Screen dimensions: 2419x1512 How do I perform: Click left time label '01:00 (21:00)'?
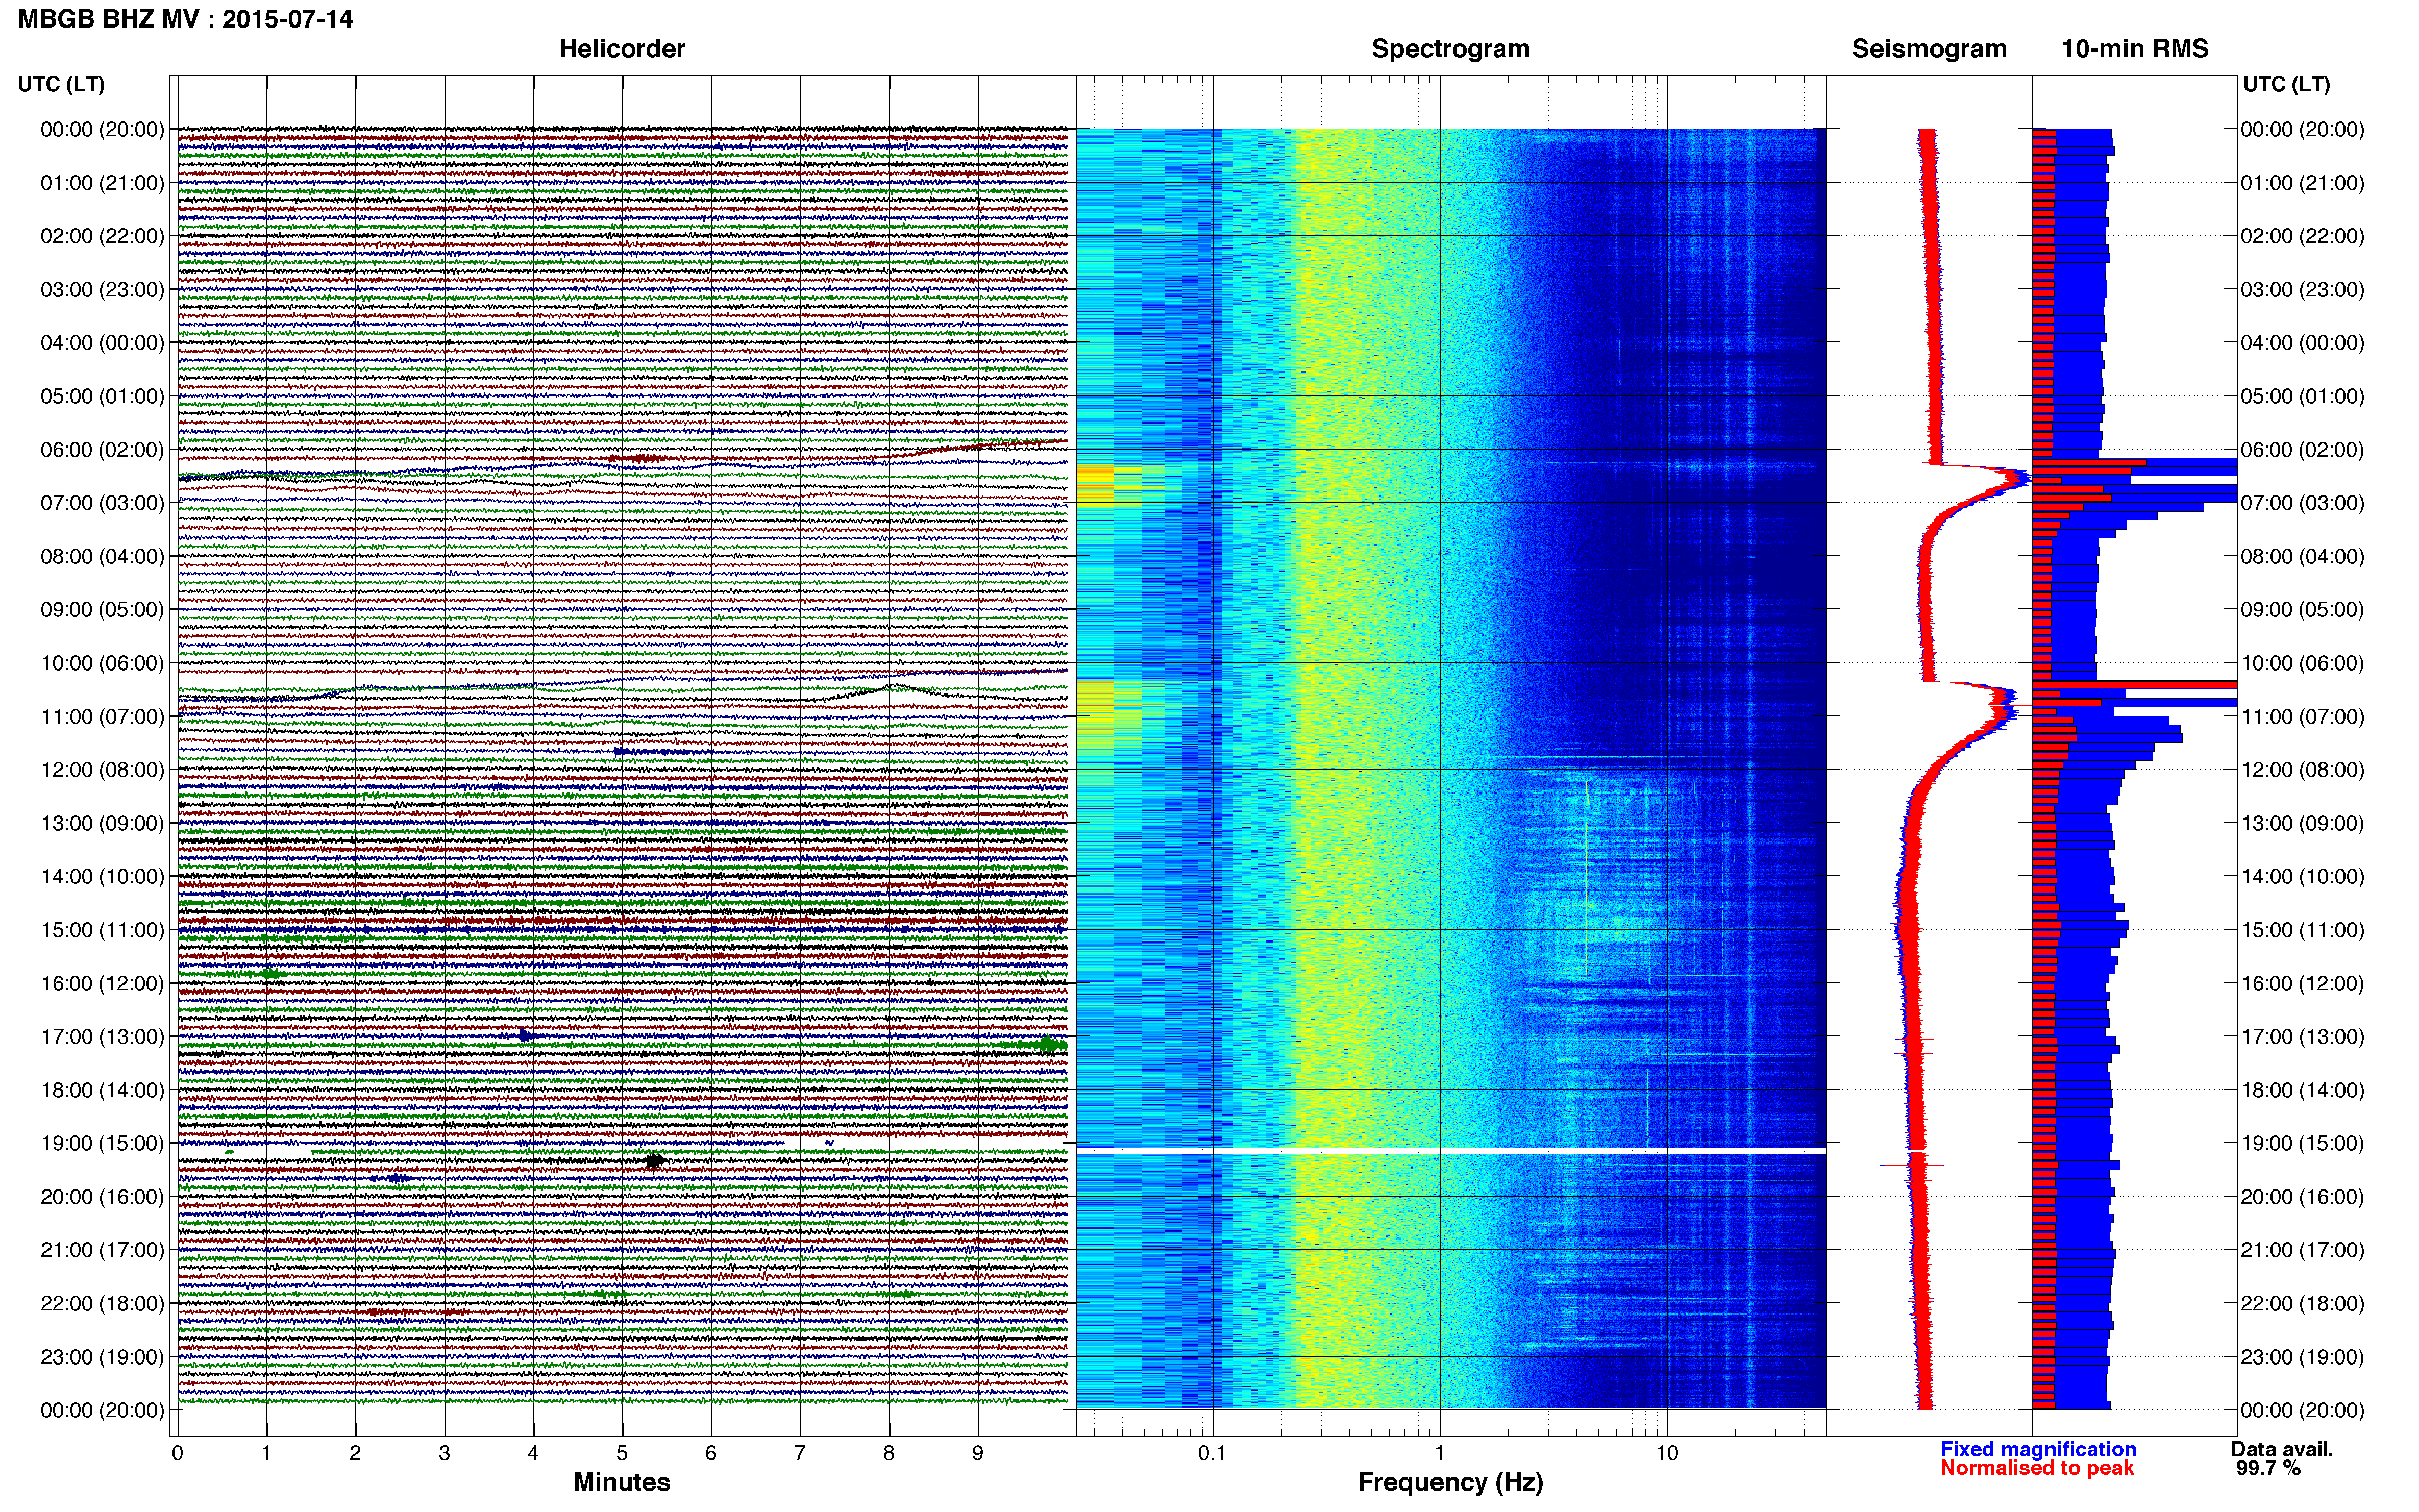click(x=102, y=183)
